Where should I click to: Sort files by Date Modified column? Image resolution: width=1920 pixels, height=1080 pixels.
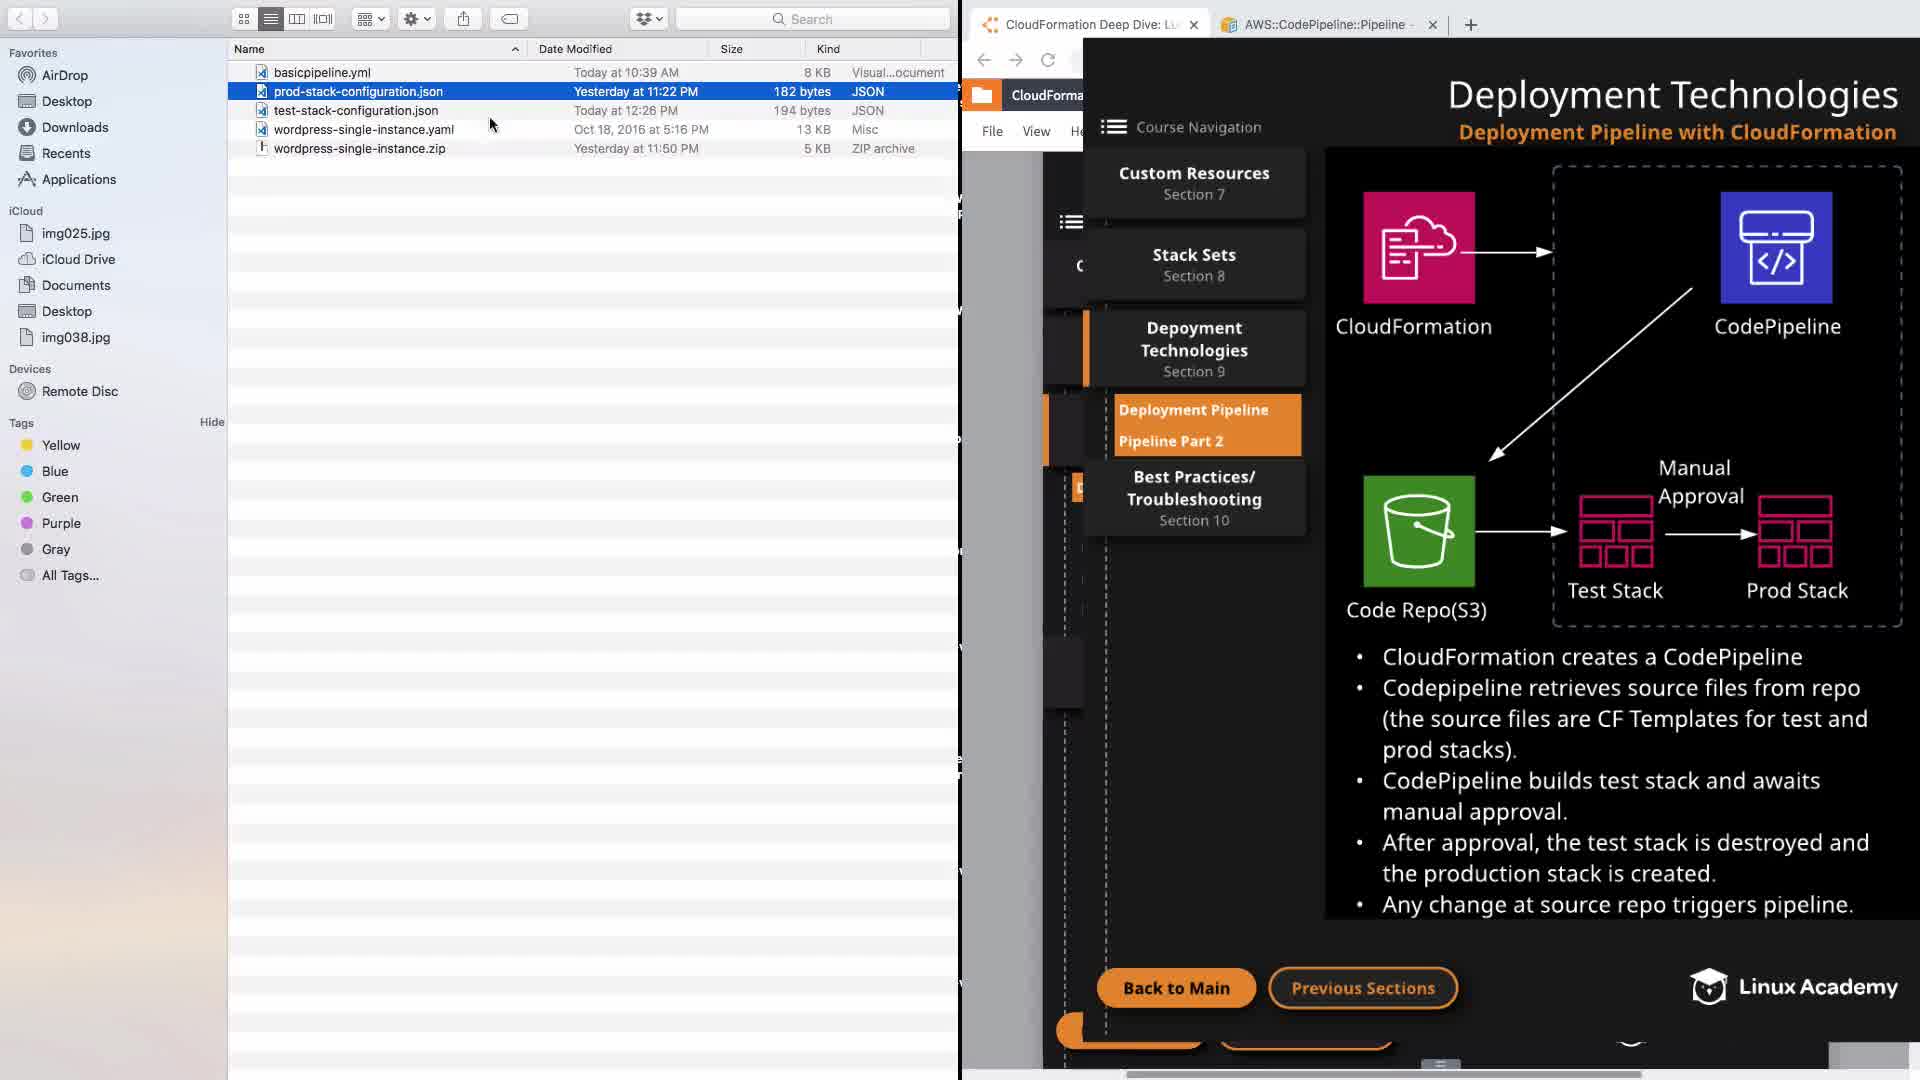[575, 49]
